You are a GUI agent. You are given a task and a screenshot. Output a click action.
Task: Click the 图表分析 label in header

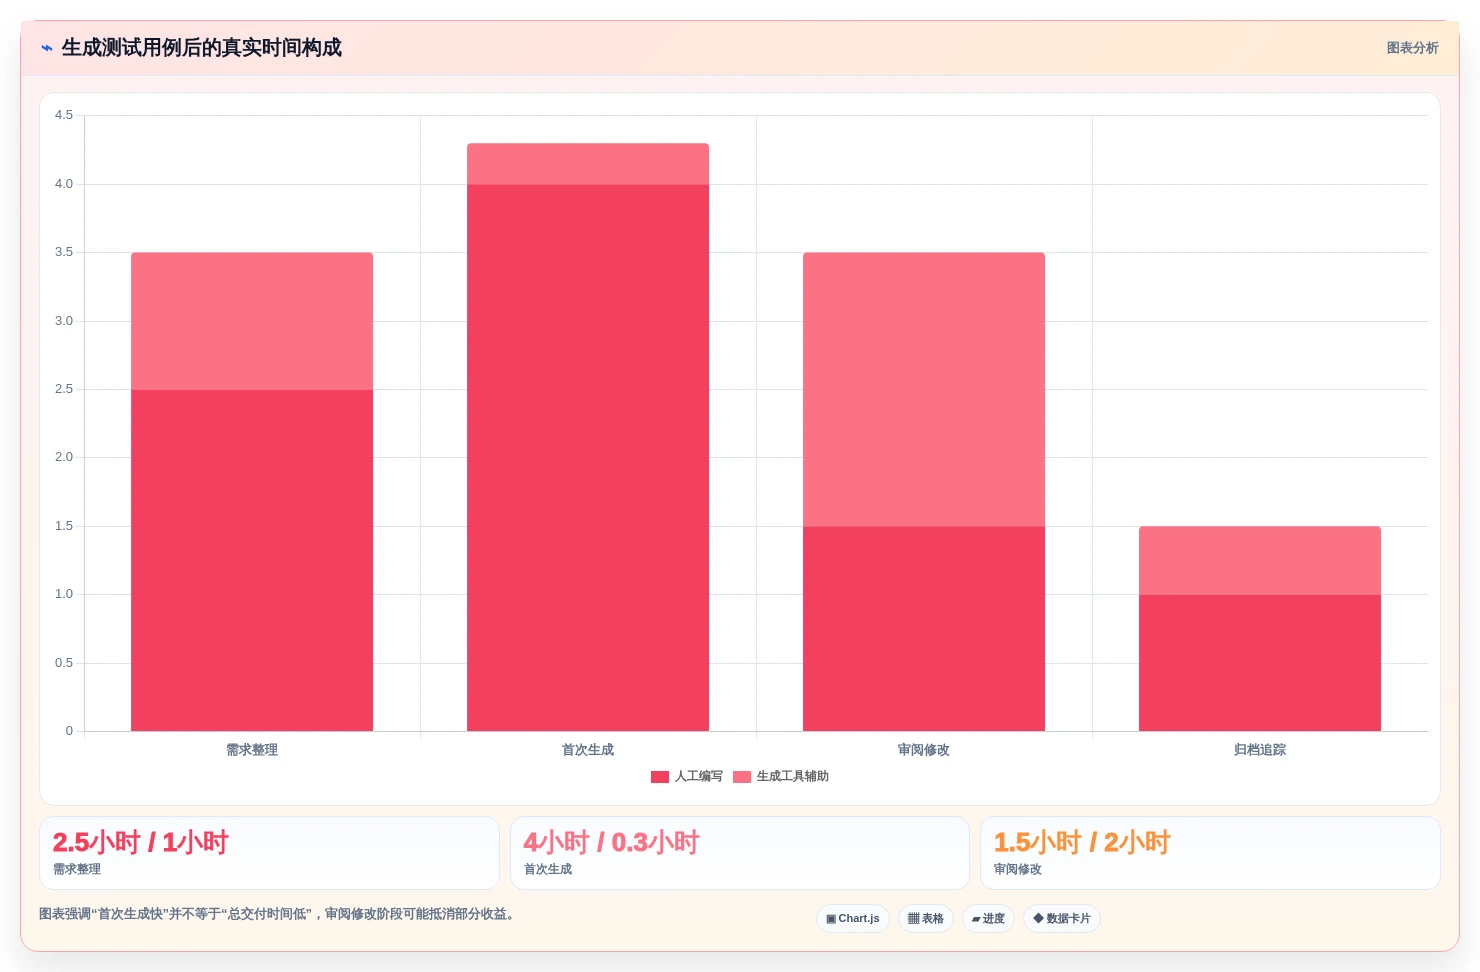pos(1412,48)
